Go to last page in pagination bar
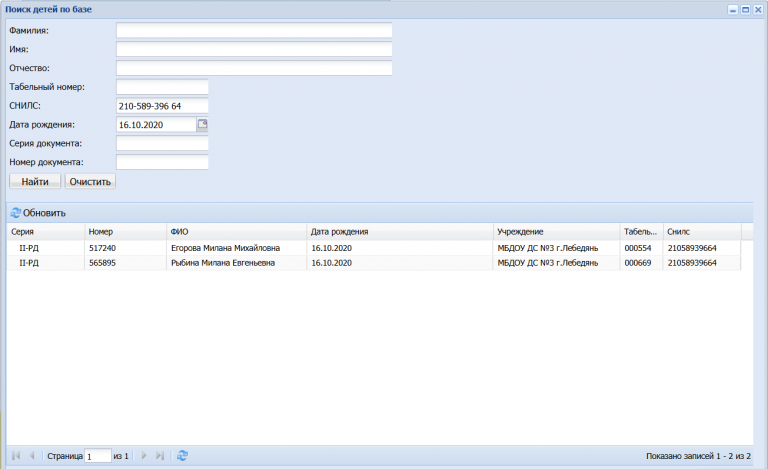 point(160,456)
